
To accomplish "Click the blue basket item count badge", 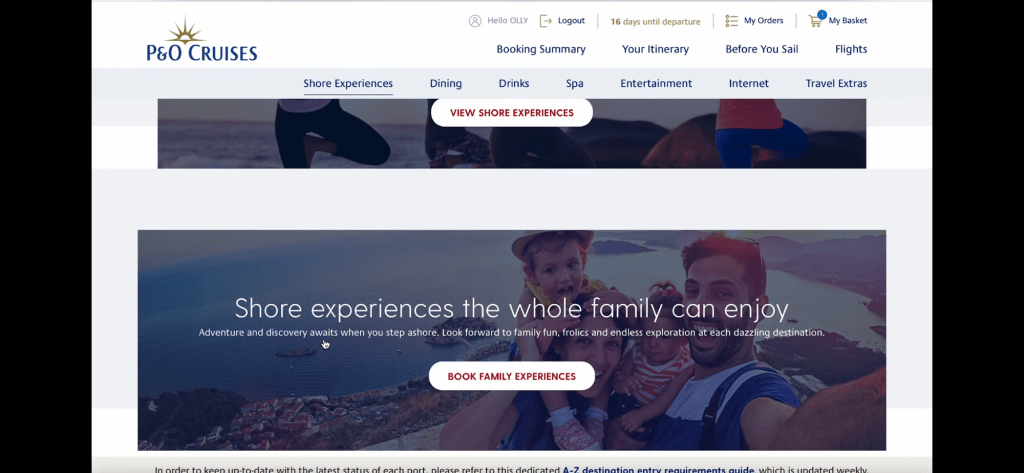I will pyautogui.click(x=822, y=14).
